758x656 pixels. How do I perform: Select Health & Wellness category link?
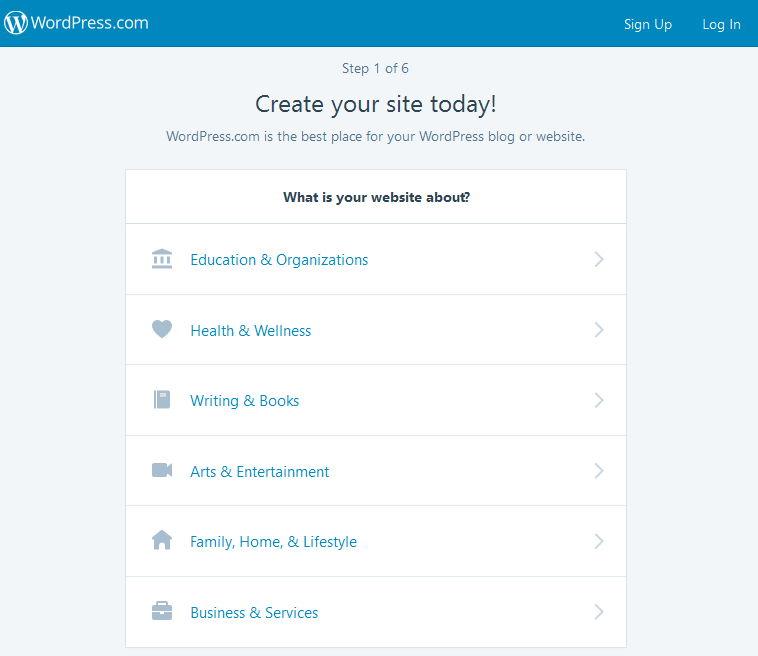pyautogui.click(x=251, y=330)
